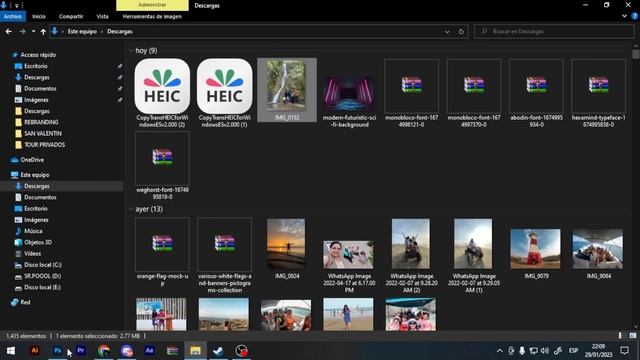Go back with the back arrow
The width and height of the screenshot is (640, 360).
[9, 31]
